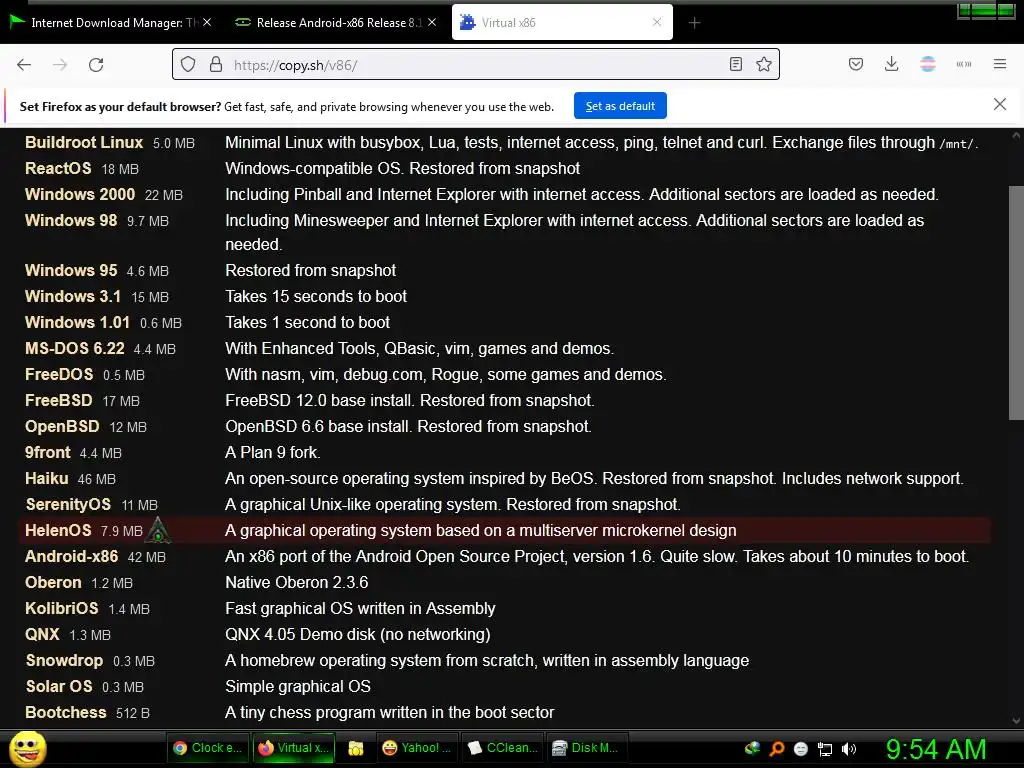Screen dimensions: 1024x768
Task: Launch Buildroot Linux
Action: 84,142
